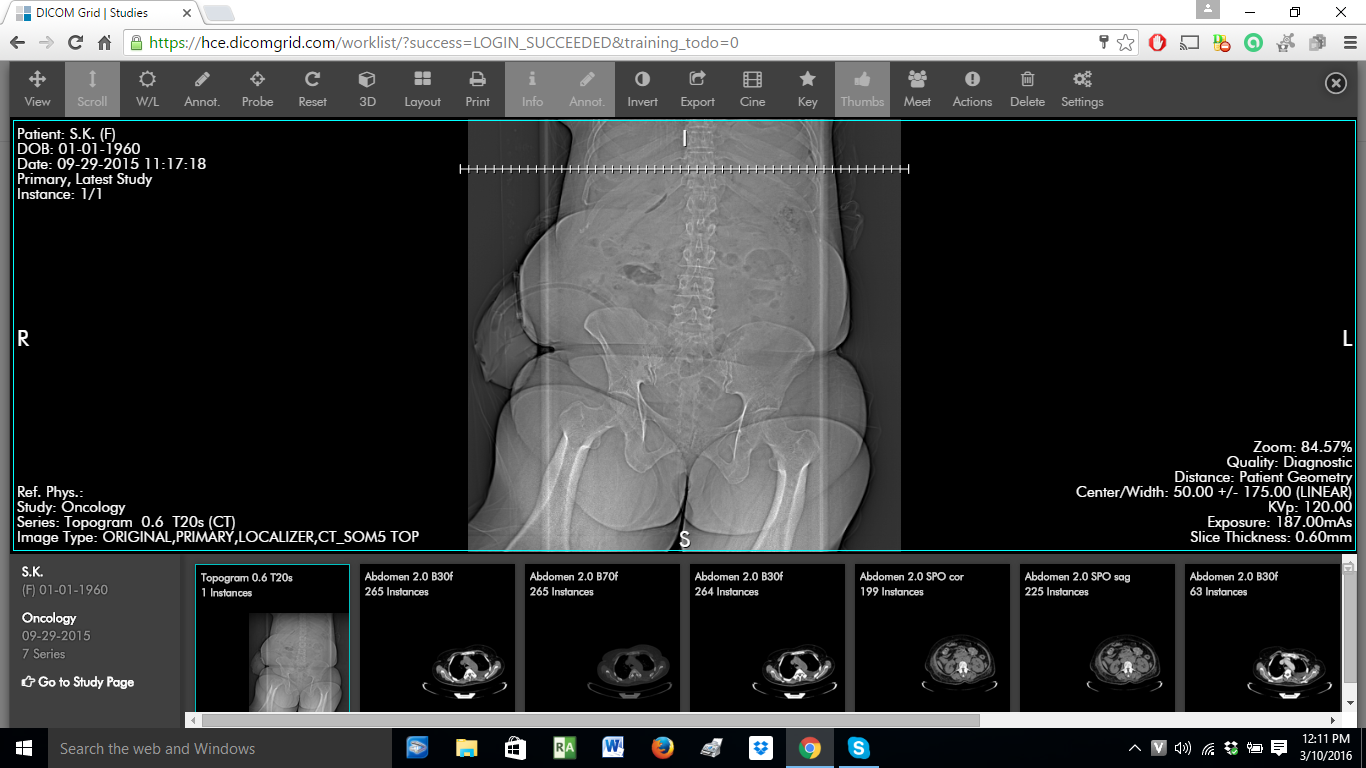
Task: Click Series: Topogram 0.6 T20s (CT) text
Action: [x=126, y=522]
